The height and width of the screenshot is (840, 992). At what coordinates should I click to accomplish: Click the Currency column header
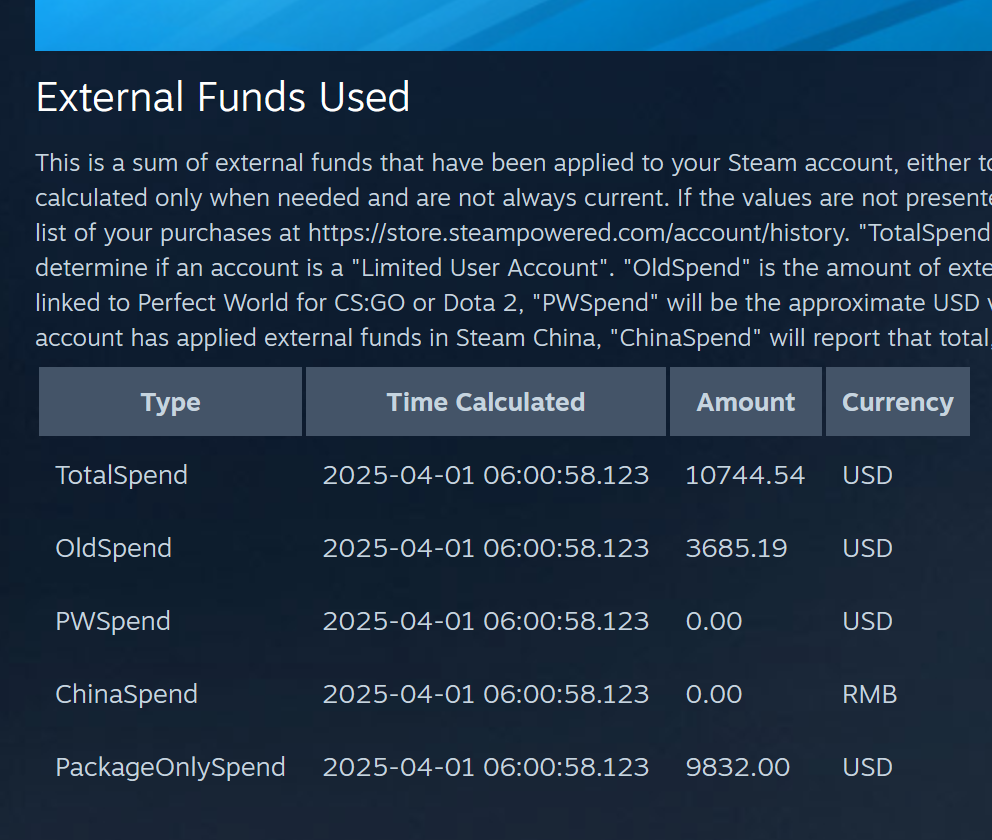coord(897,402)
